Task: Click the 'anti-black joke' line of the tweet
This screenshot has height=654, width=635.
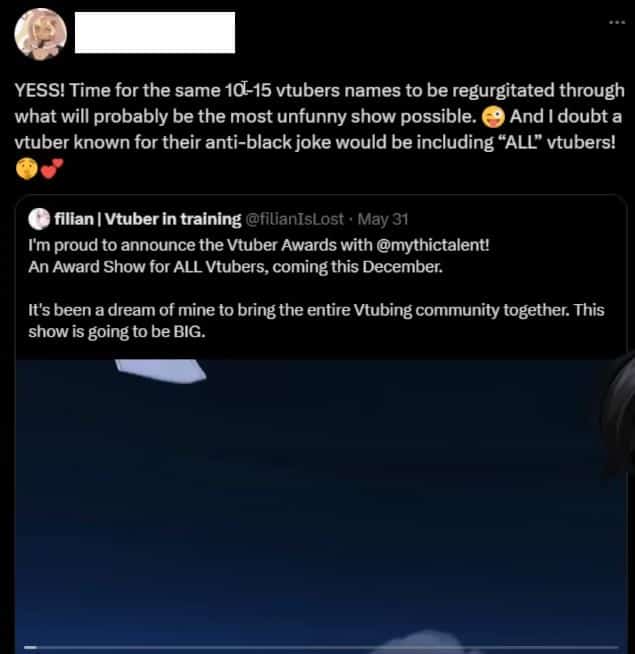Action: click(315, 143)
